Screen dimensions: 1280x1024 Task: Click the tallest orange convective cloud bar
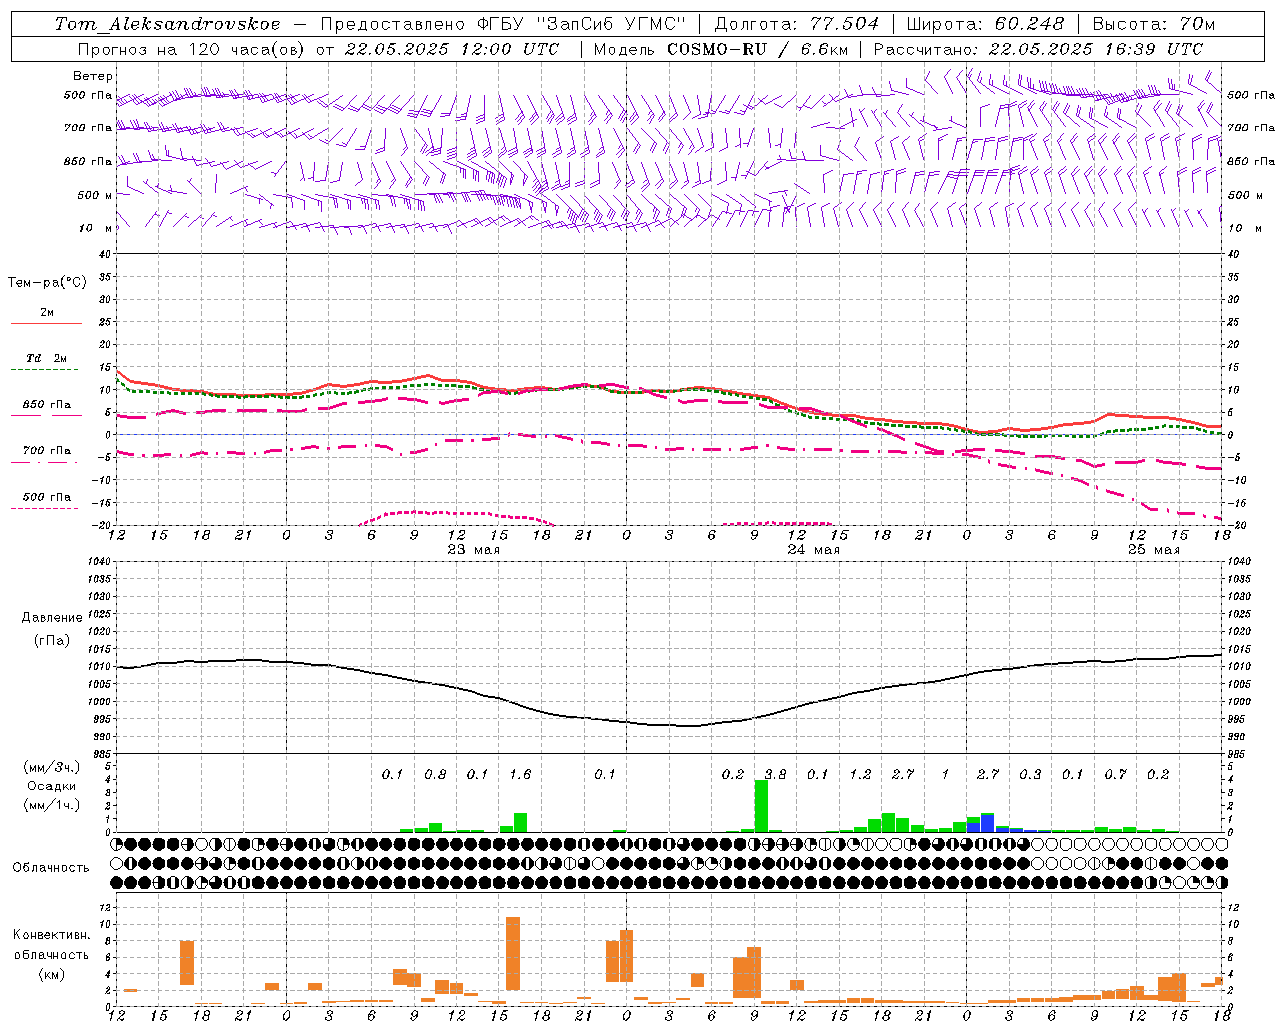[x=513, y=954]
